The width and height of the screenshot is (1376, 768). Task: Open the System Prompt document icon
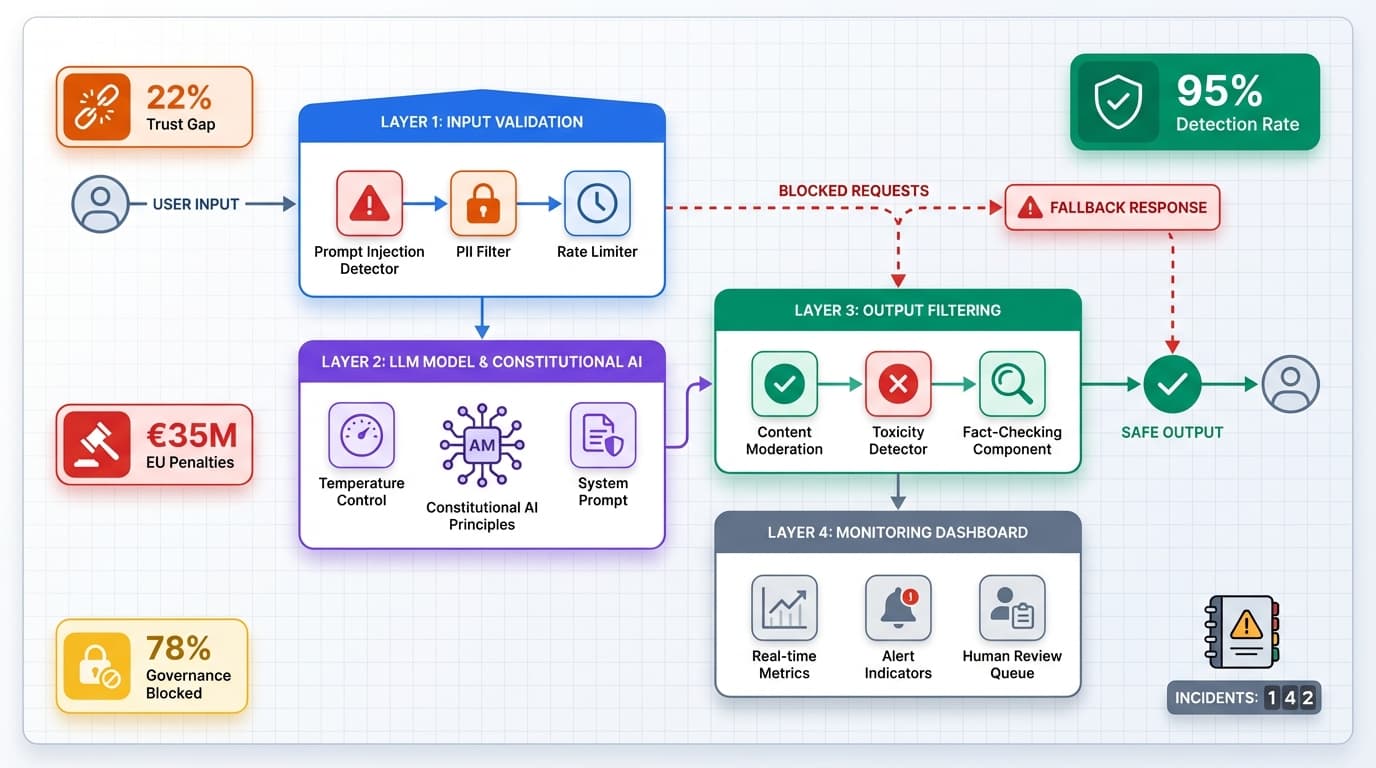[x=602, y=434]
